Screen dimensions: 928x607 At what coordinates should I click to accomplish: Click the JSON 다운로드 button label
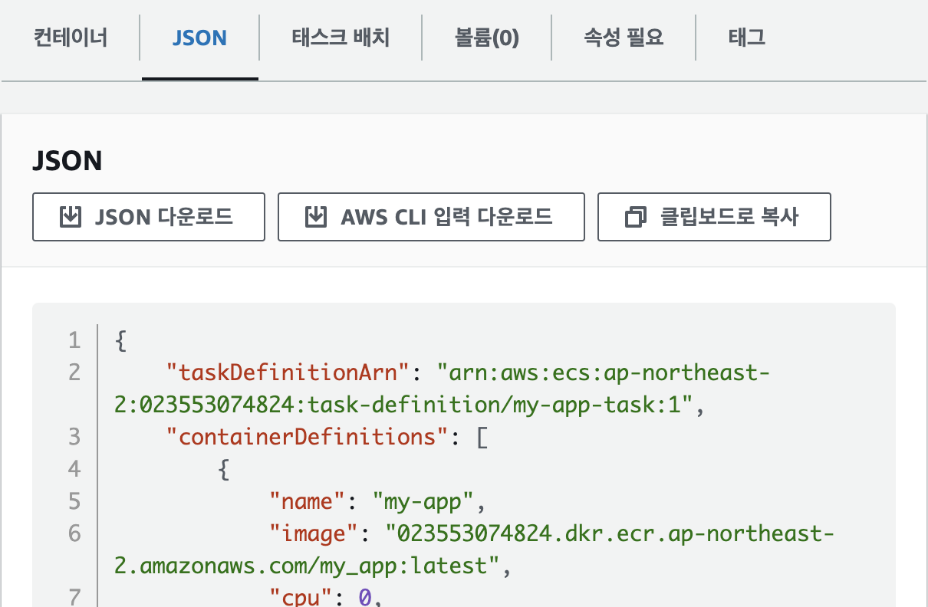tap(164, 217)
